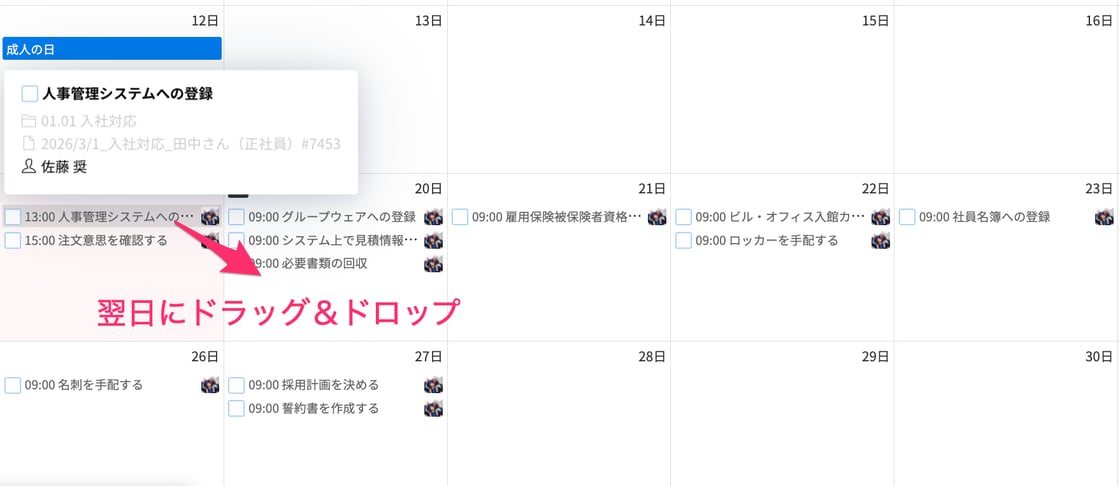Open 2026/3/1_入社対応_田中さん document link

(x=191, y=144)
